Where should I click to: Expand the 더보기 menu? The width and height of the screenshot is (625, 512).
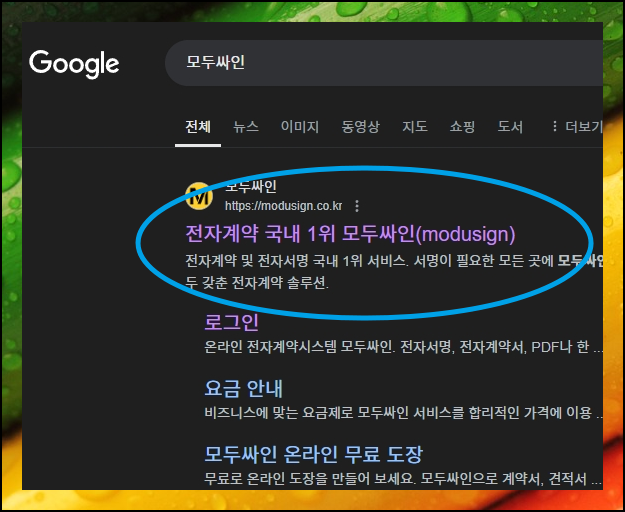tap(577, 127)
